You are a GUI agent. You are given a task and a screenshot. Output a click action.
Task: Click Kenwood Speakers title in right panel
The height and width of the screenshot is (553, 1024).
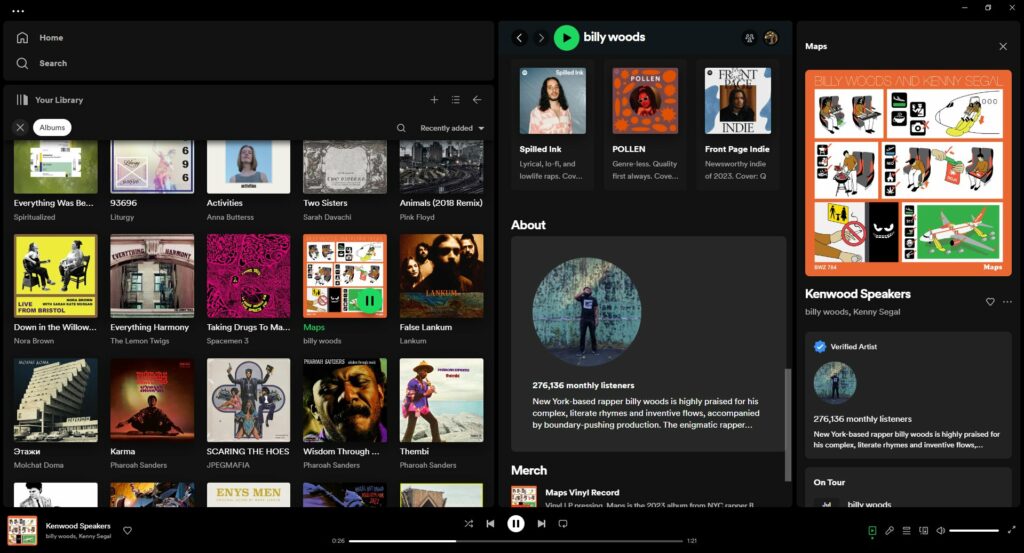[x=857, y=294]
